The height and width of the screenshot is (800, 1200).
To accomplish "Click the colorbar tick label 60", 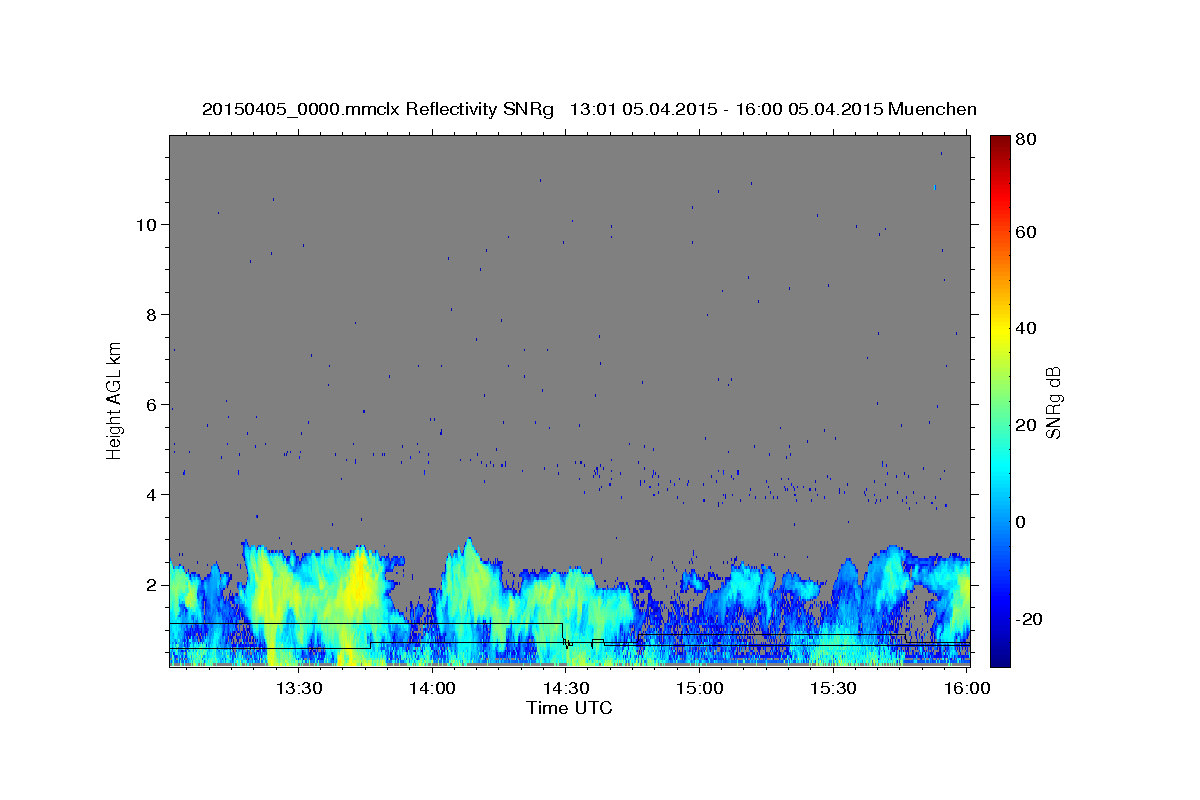I will 1025,232.
